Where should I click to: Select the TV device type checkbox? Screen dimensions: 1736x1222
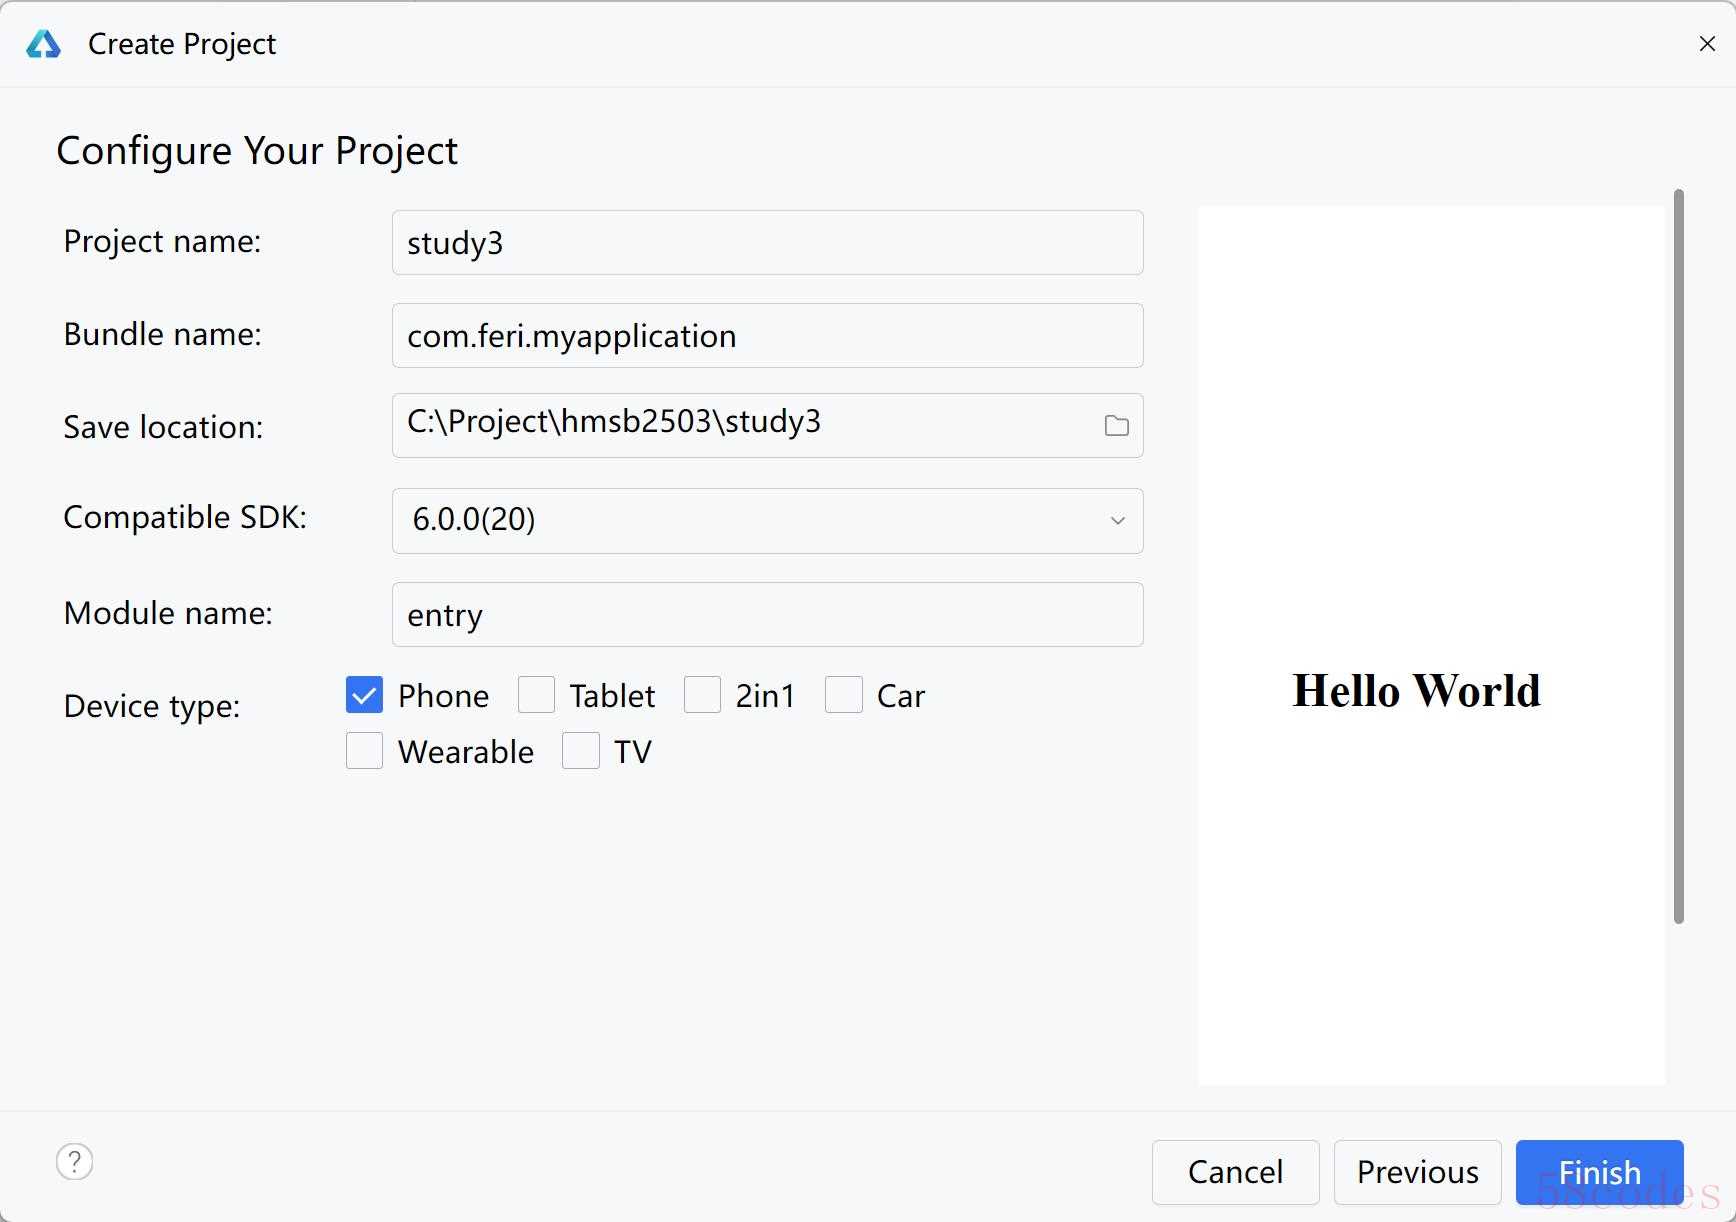click(580, 751)
